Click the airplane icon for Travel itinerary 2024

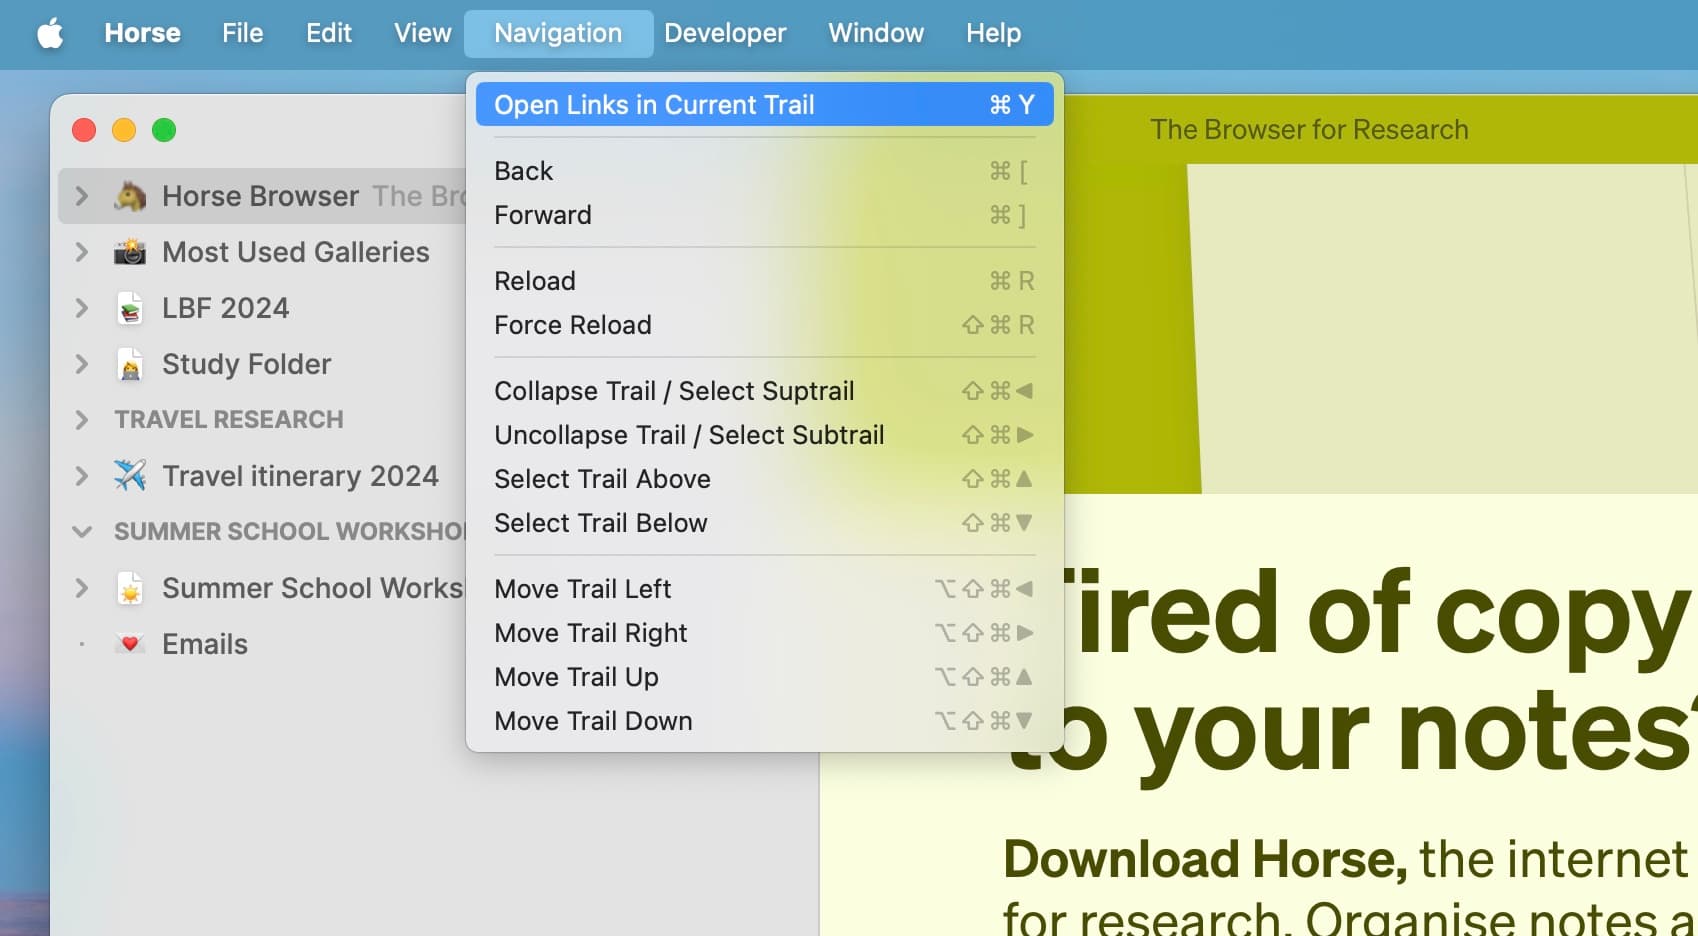tap(129, 476)
